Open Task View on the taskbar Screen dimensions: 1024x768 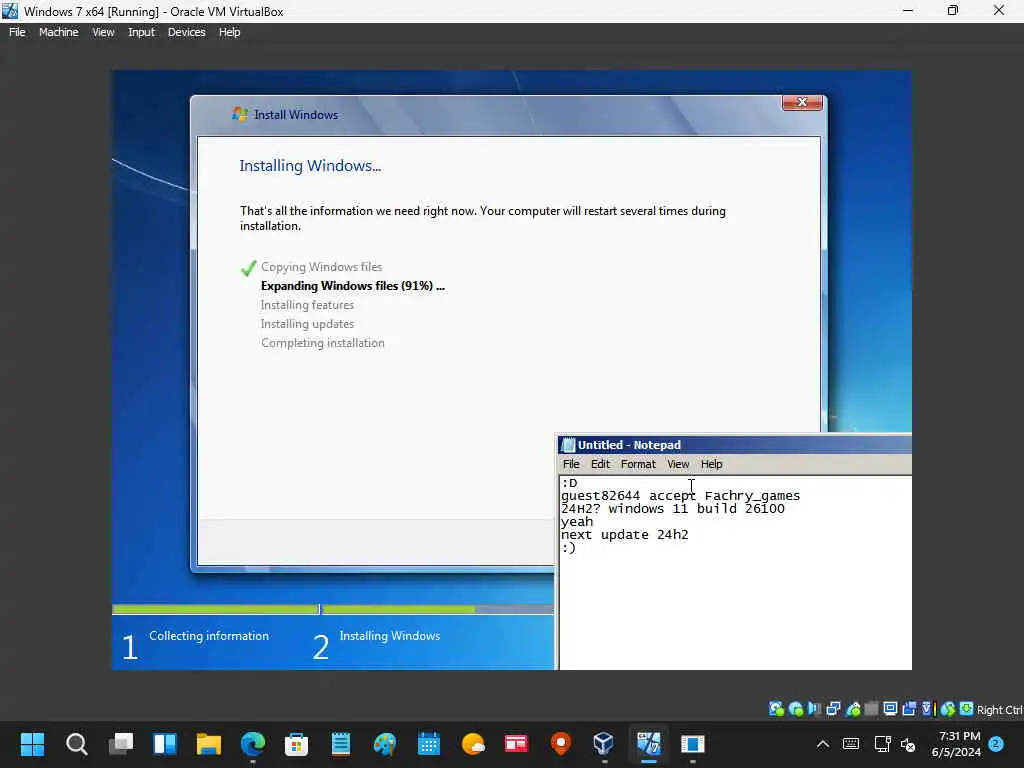[121, 743]
